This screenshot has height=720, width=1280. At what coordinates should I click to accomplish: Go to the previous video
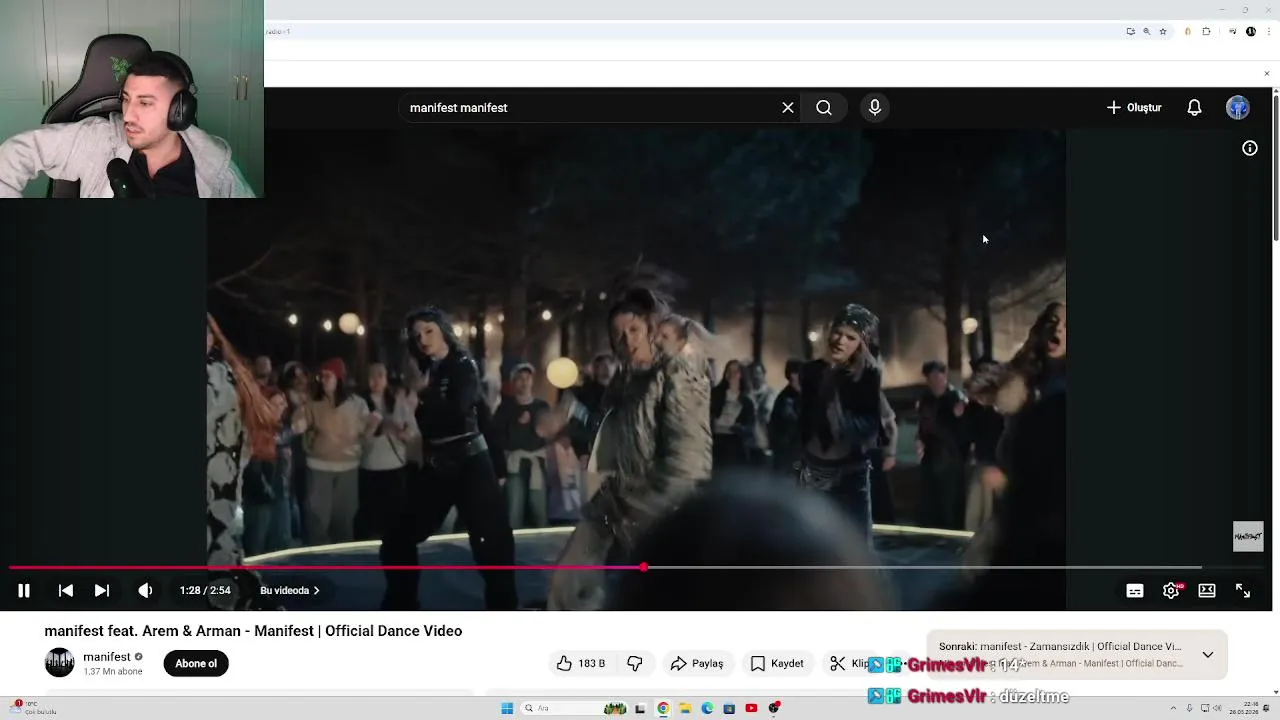[66, 590]
